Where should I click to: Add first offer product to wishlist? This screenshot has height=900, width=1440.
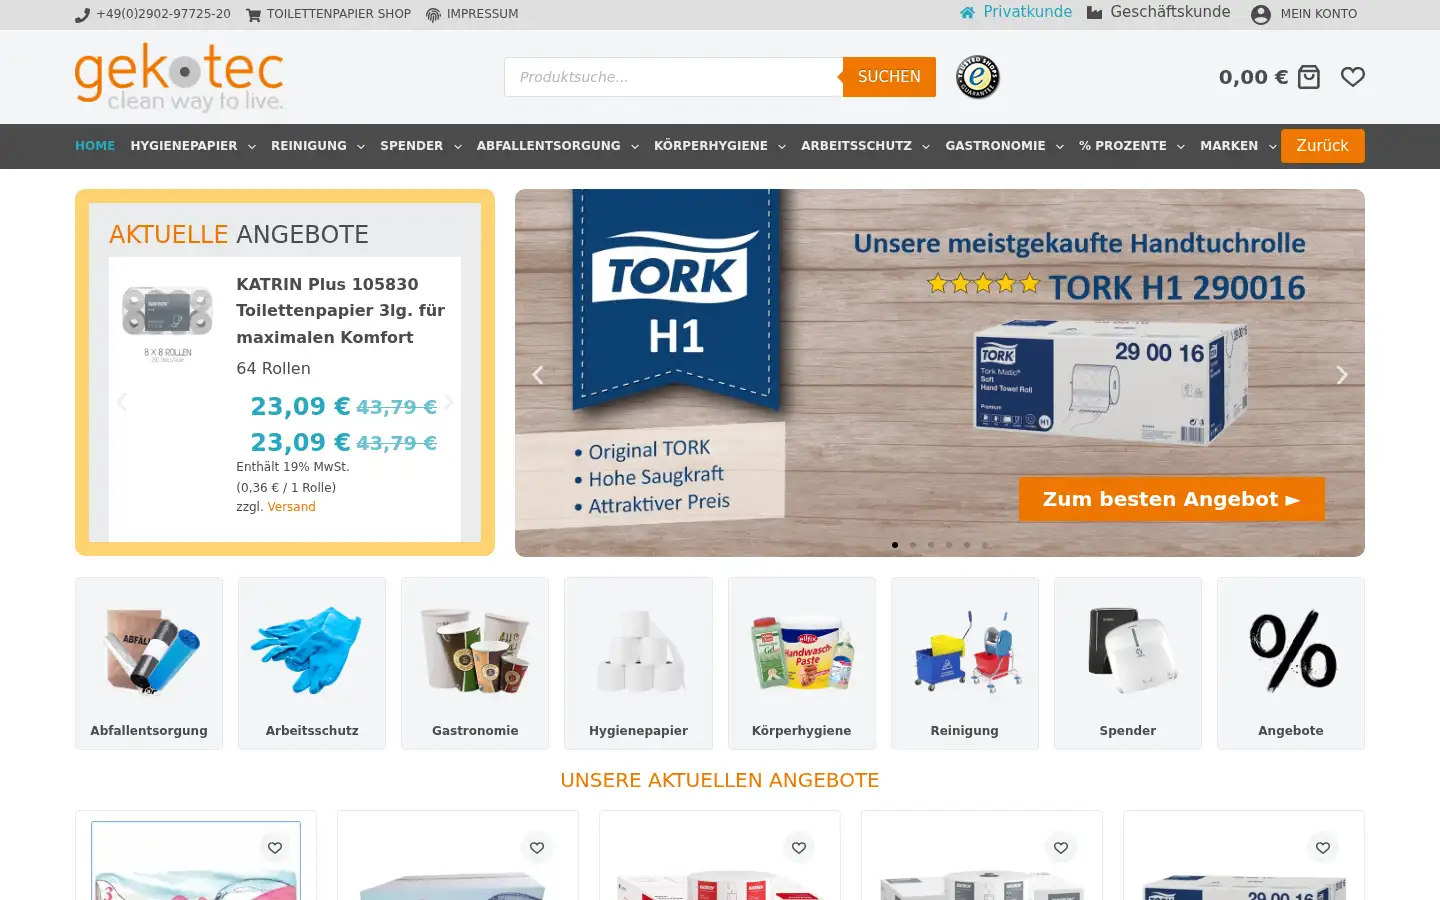[x=275, y=848]
